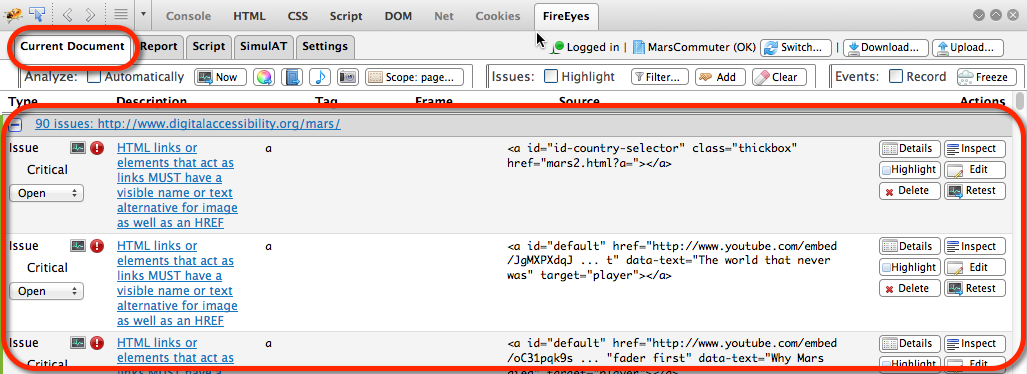The image size is (1027, 374).
Task: Click the red critical icon in 'Why Mars' row
Action: tap(97, 343)
